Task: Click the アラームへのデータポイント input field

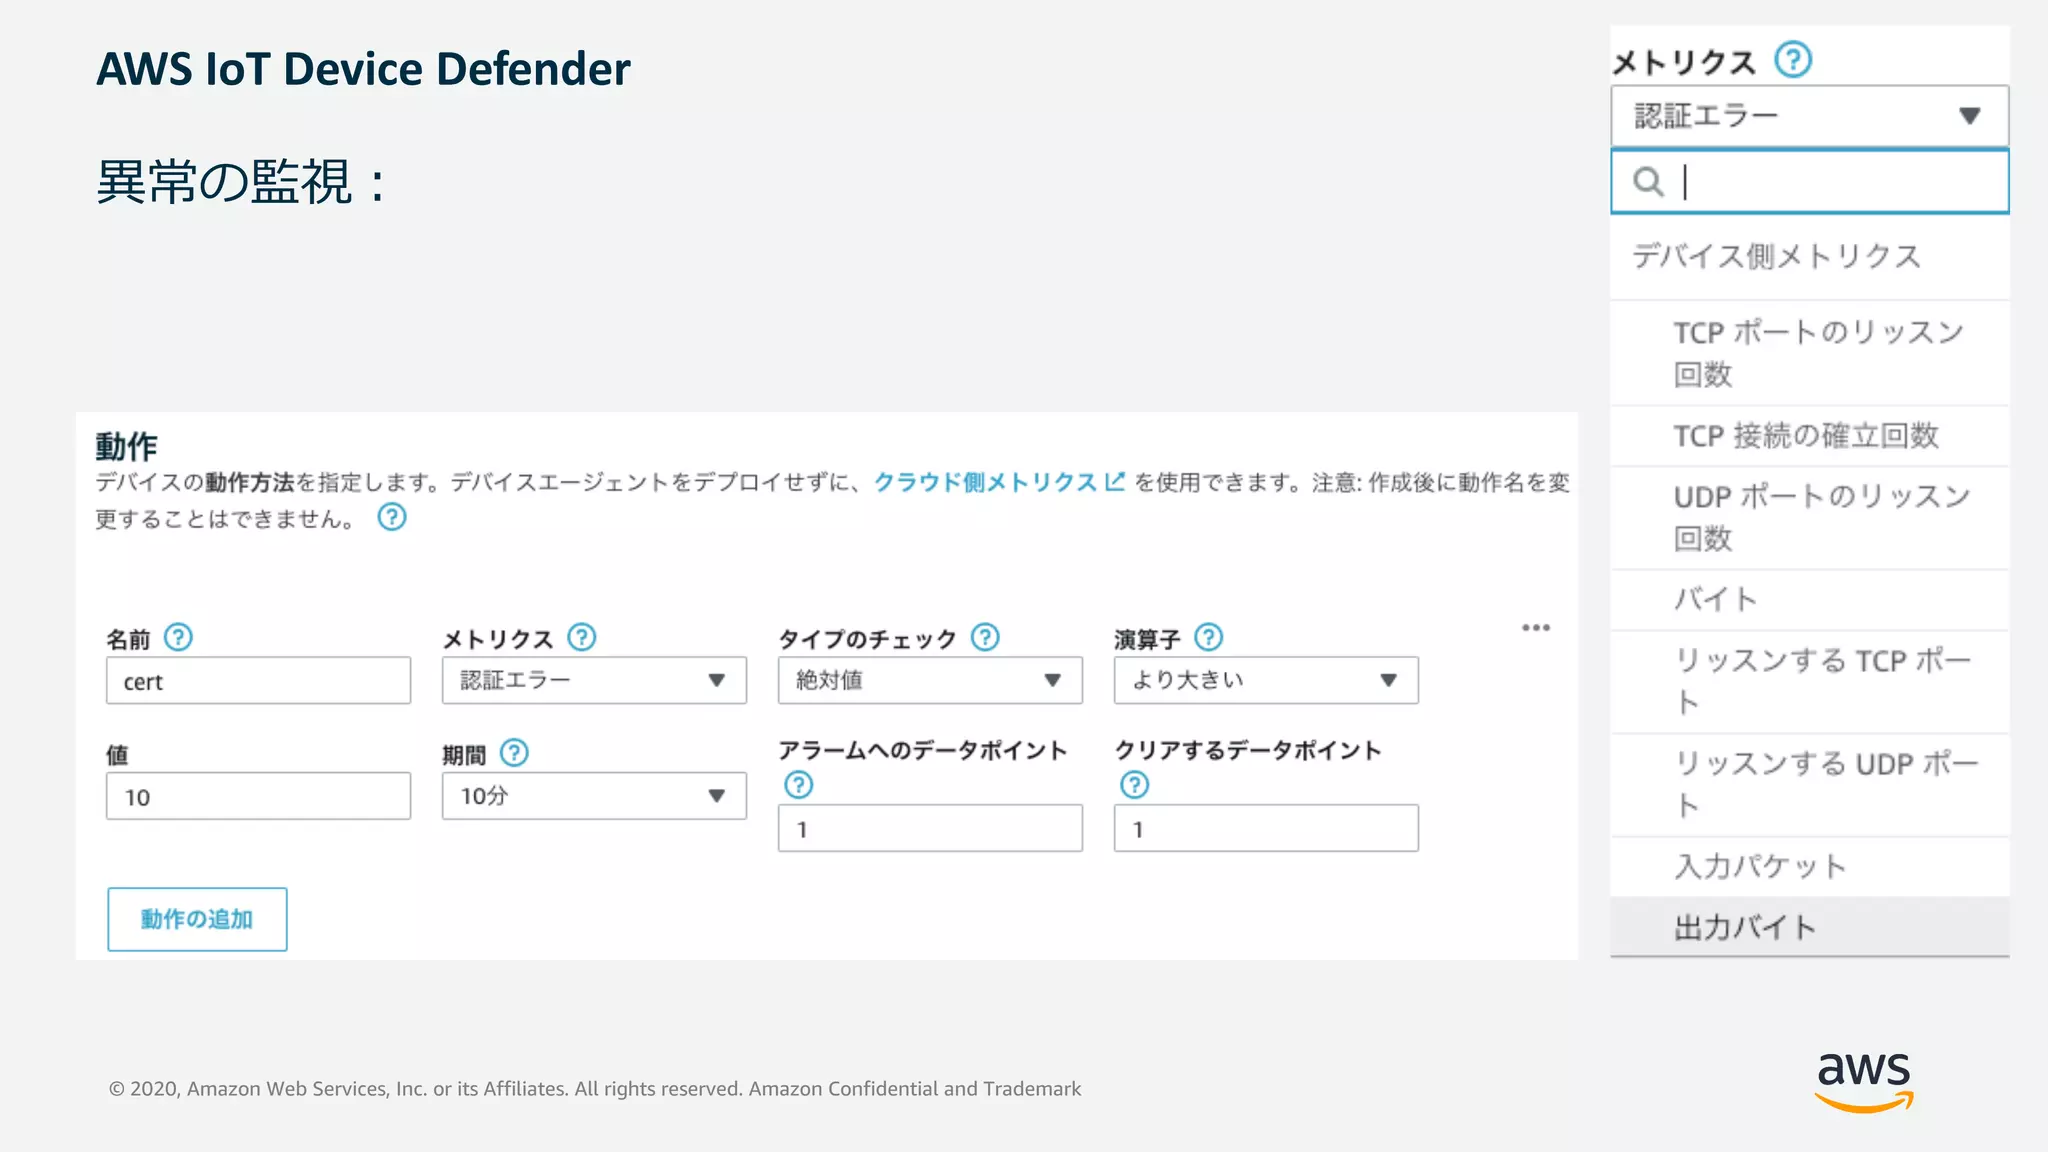Action: click(x=930, y=828)
